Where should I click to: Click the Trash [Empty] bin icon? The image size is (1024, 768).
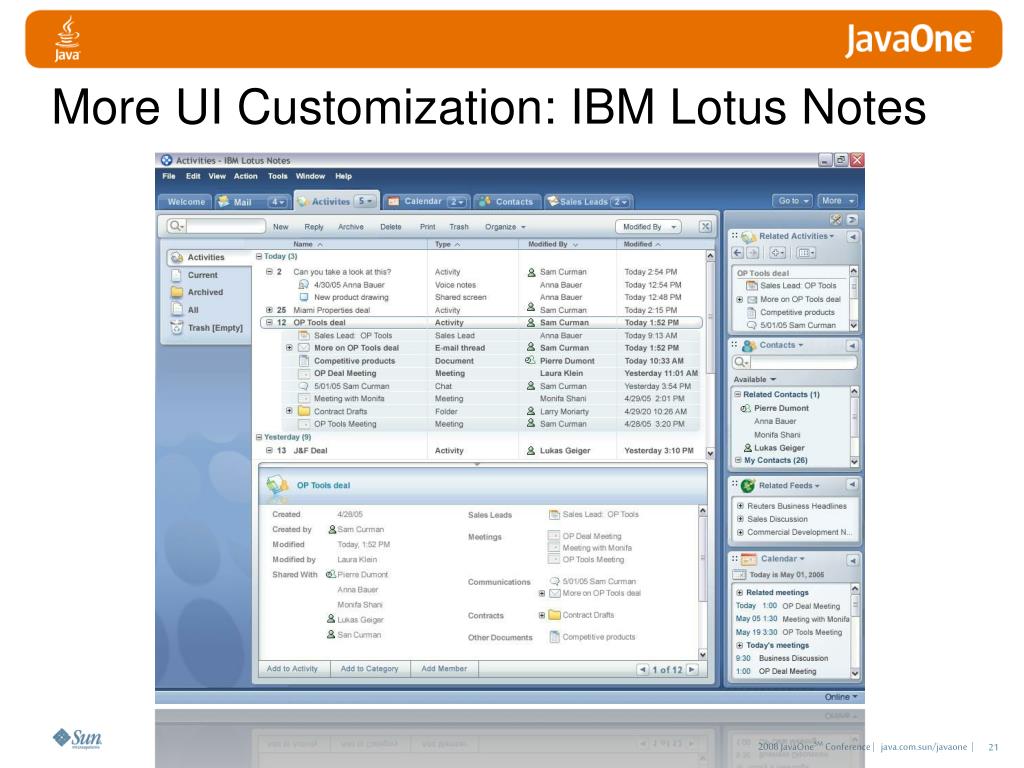pyautogui.click(x=176, y=328)
